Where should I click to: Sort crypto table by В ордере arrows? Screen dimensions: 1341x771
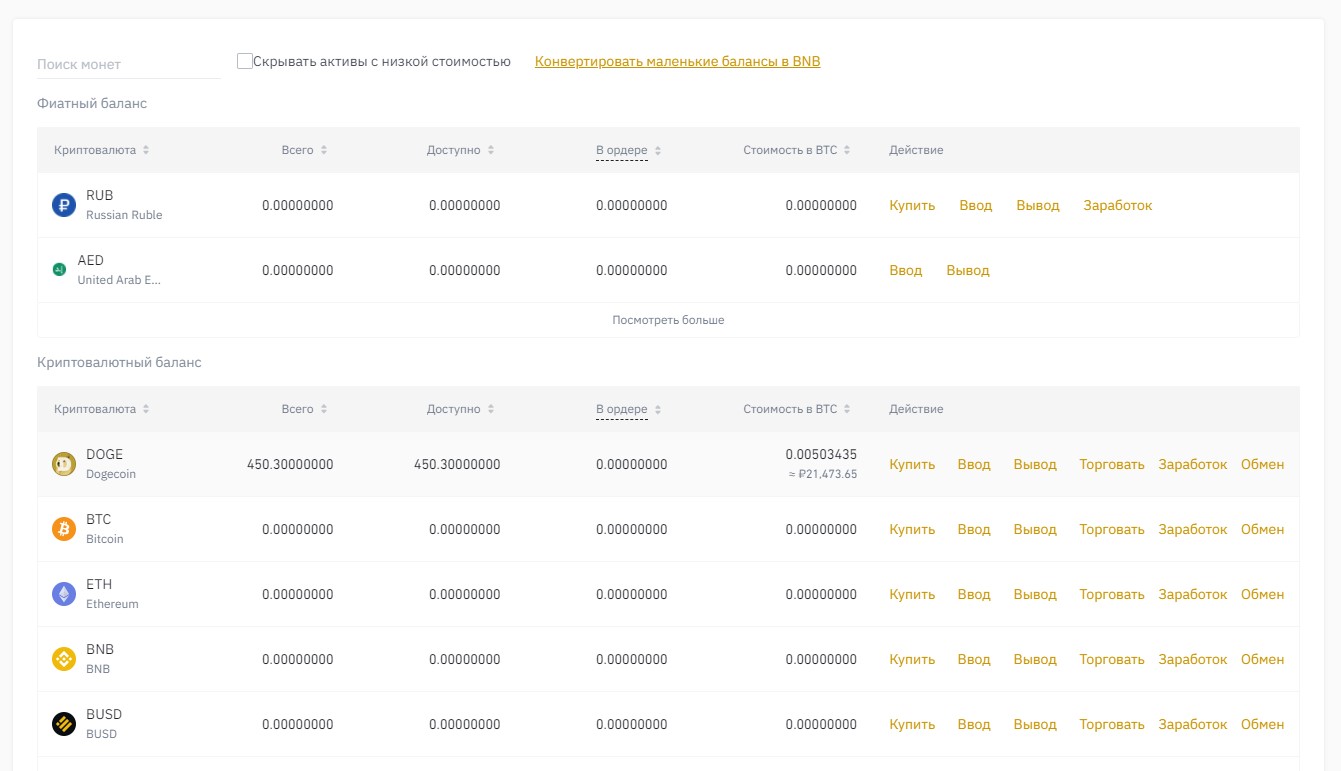coord(658,410)
